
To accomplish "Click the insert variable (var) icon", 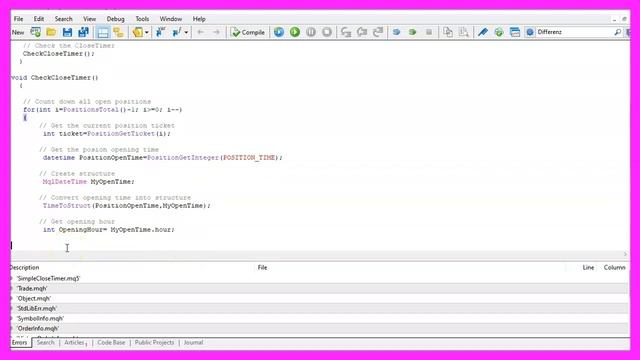I will [160, 32].
